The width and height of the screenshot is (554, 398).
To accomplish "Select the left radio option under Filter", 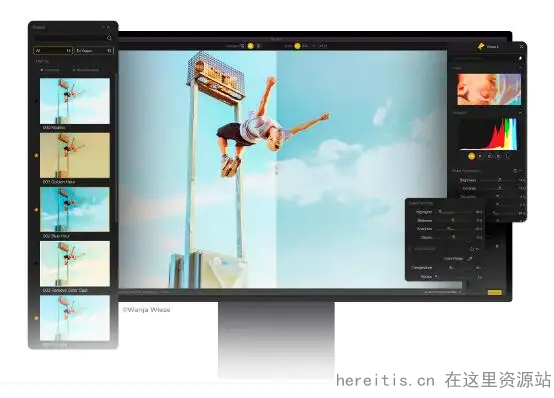I will (x=42, y=70).
